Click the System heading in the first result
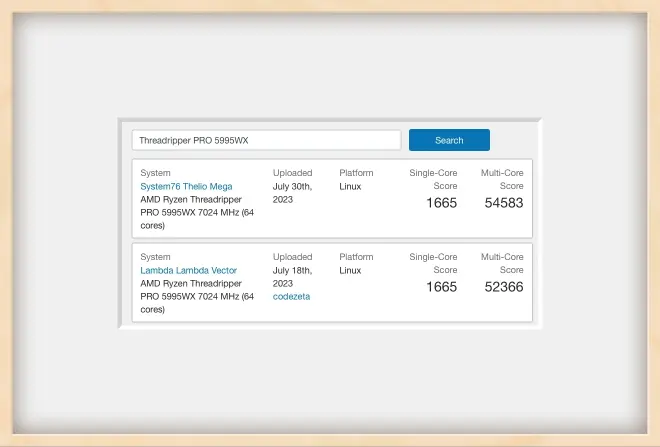The image size is (660, 447). (x=155, y=173)
